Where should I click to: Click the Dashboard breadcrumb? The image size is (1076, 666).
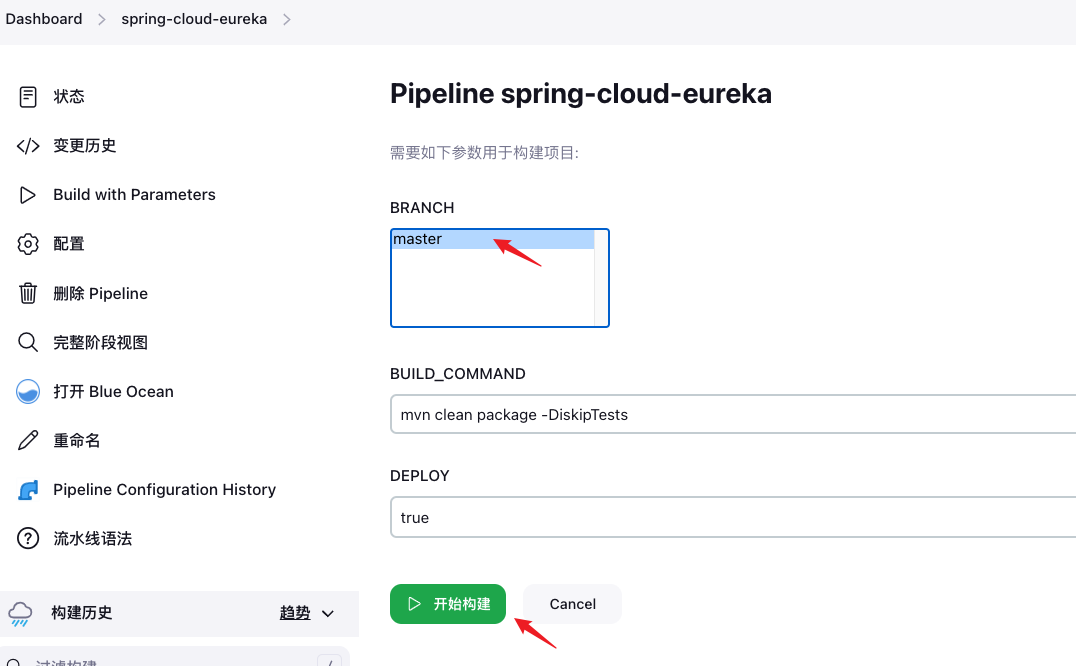click(44, 19)
